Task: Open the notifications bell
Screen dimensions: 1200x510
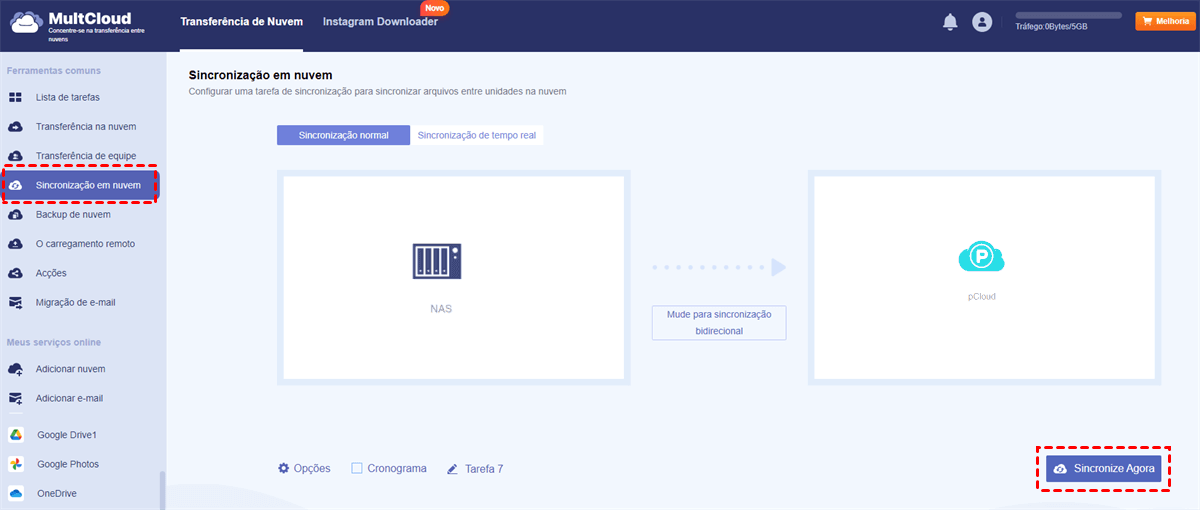Action: coord(950,22)
